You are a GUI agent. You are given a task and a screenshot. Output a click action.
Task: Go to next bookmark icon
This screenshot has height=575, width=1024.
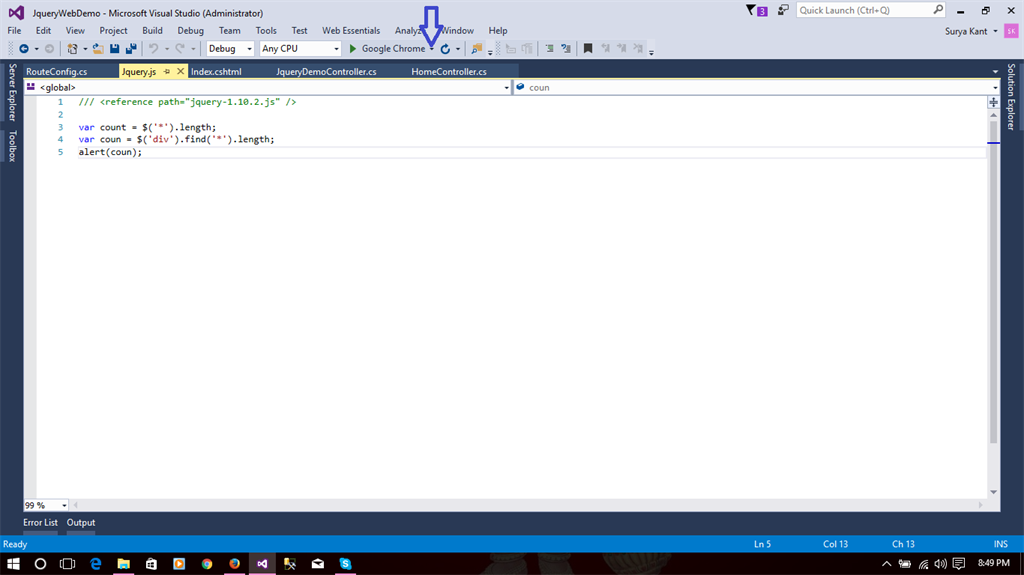coord(622,48)
